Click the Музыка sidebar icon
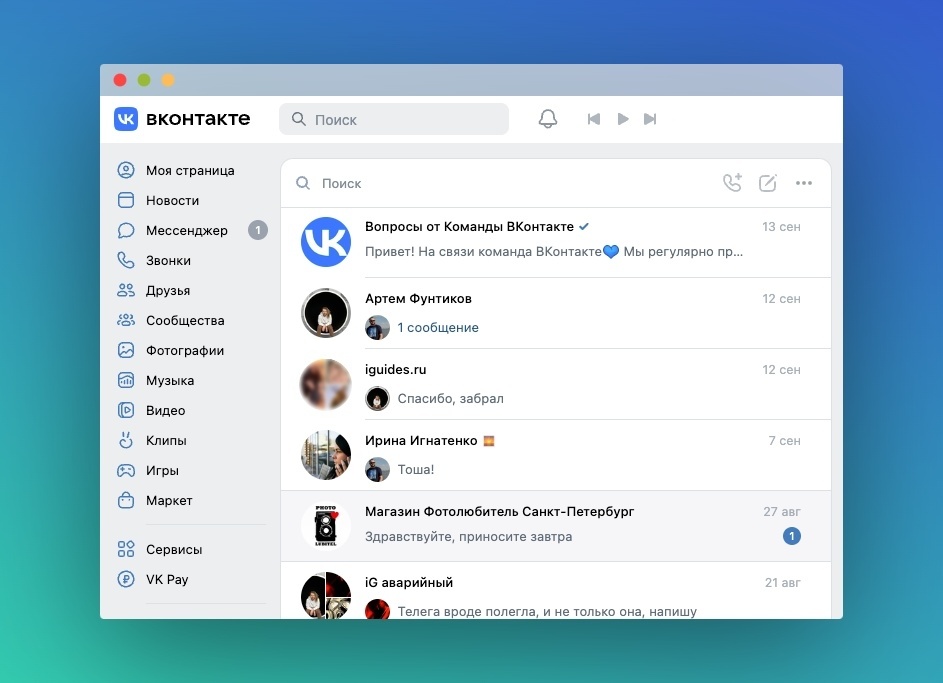This screenshot has height=683, width=943. pos(126,381)
